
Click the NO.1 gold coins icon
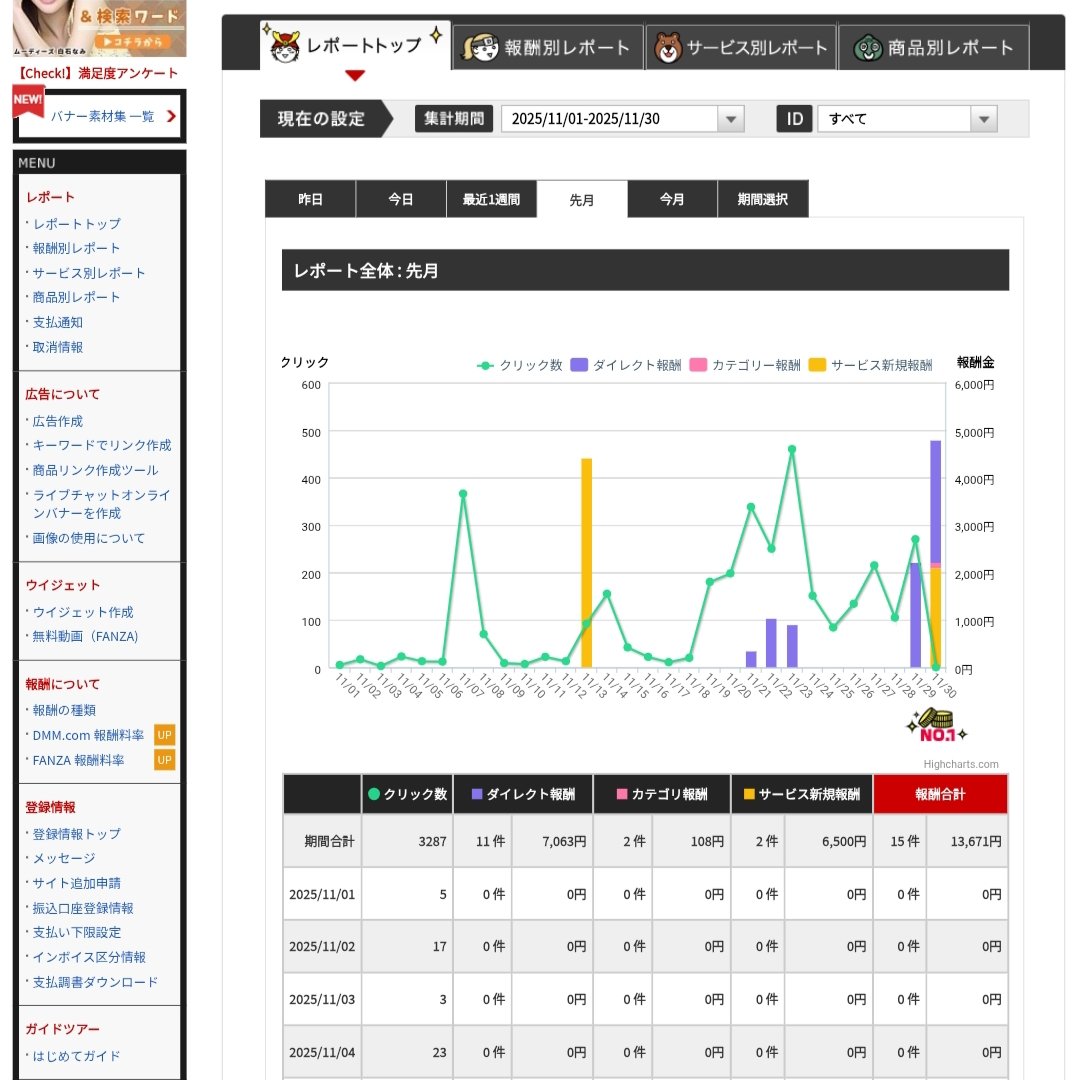coord(937,725)
